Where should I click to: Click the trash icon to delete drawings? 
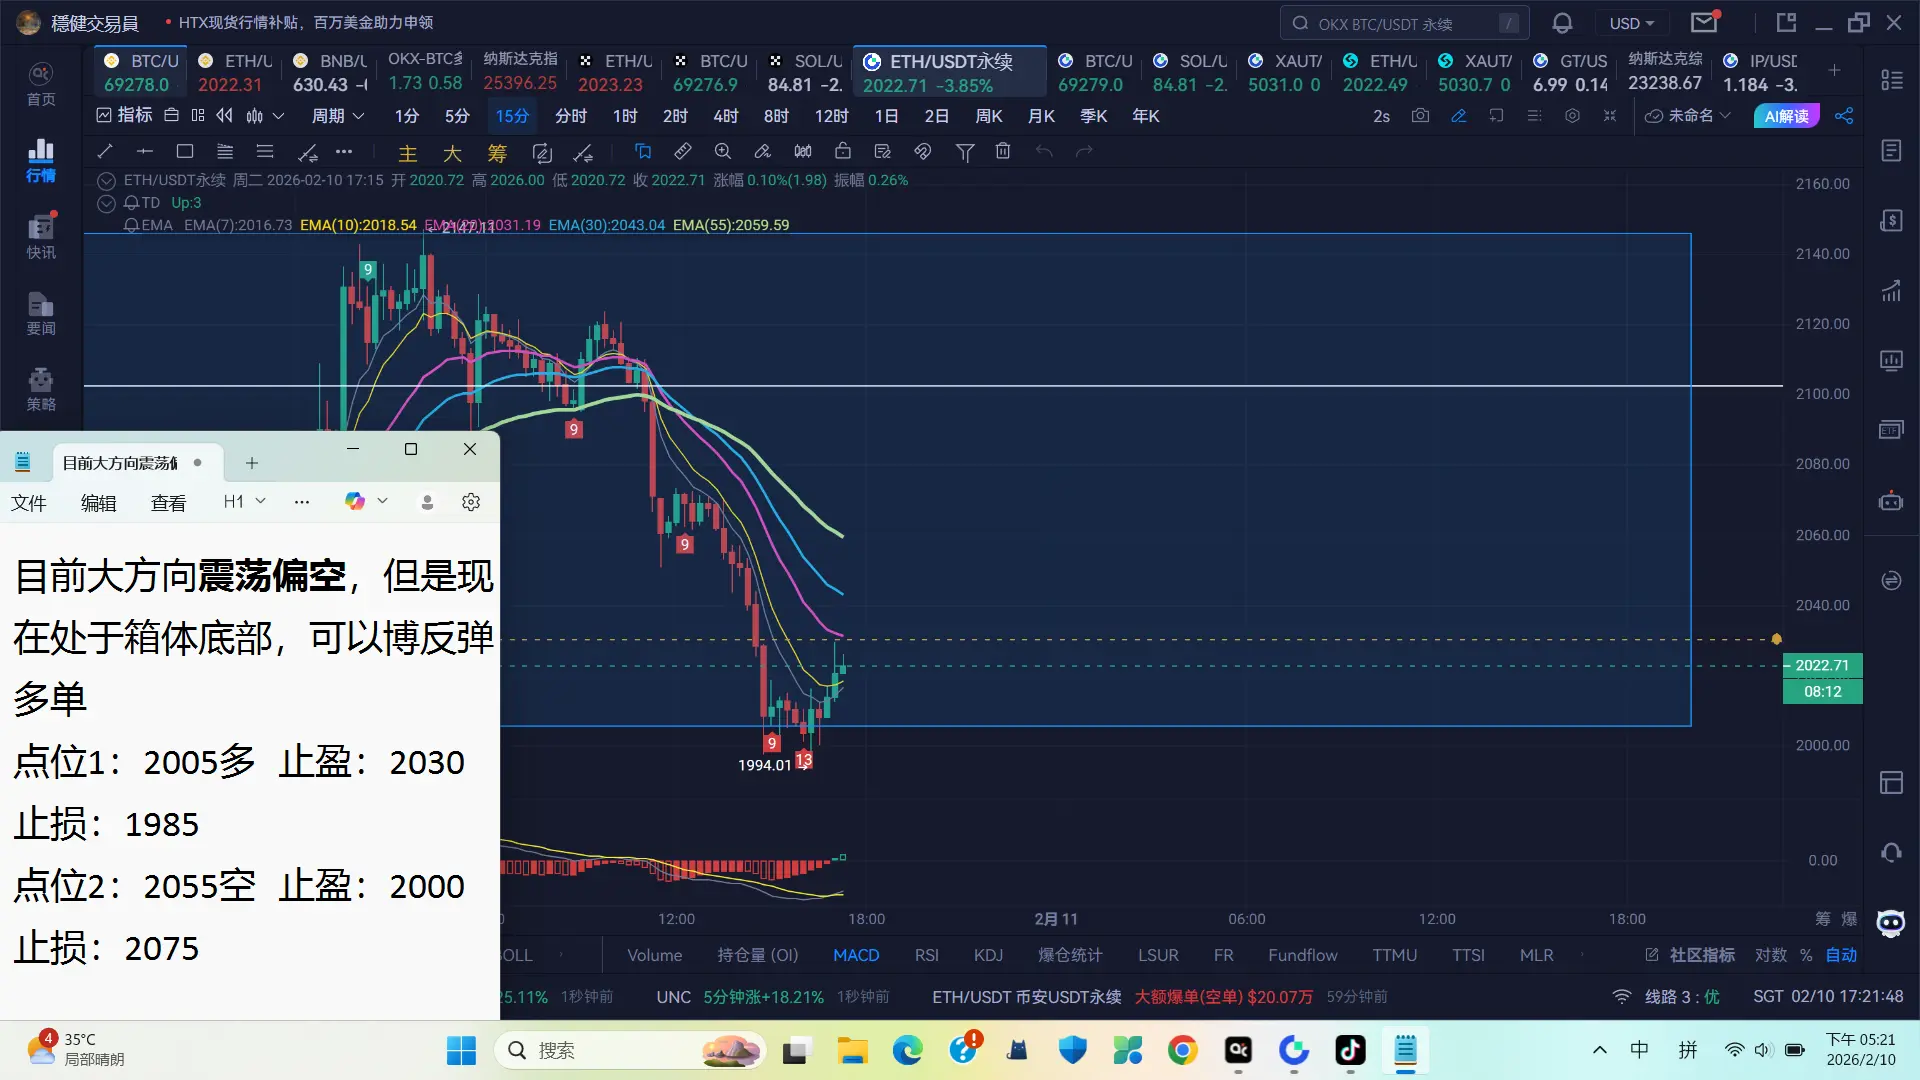click(x=1003, y=152)
